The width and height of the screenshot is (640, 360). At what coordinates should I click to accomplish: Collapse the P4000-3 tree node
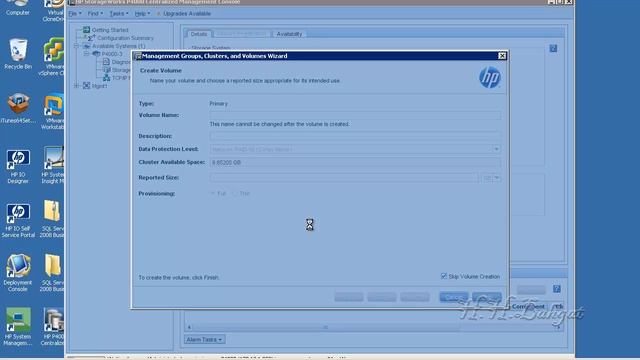coord(87,53)
